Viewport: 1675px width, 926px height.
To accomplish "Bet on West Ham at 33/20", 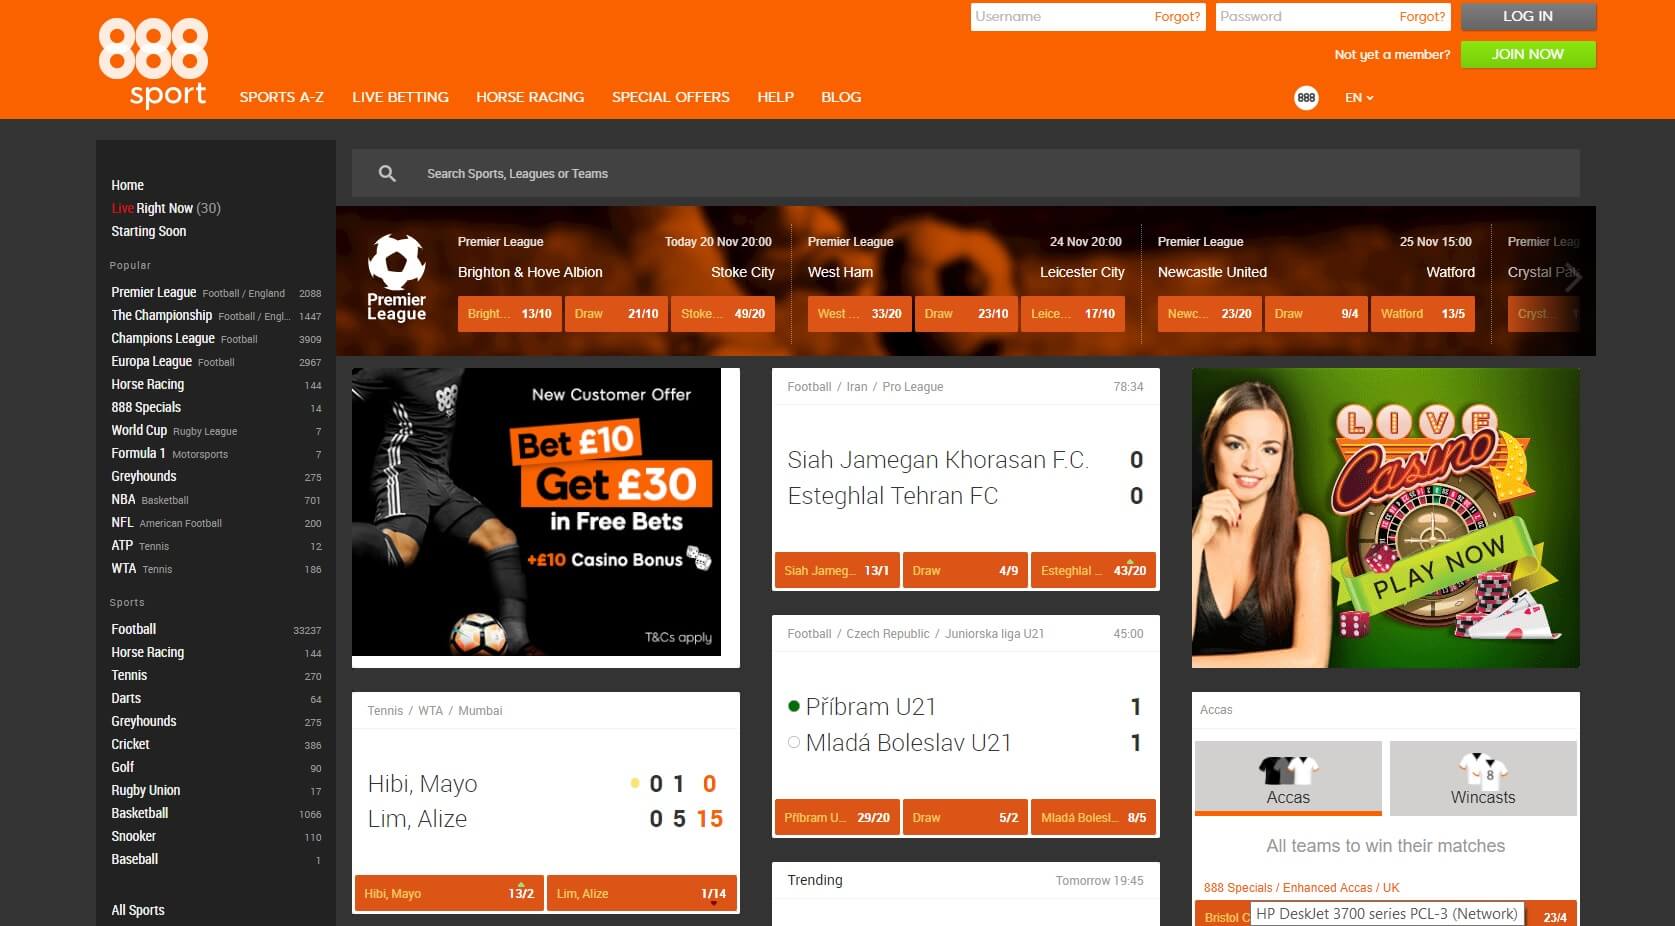I will (860, 314).
